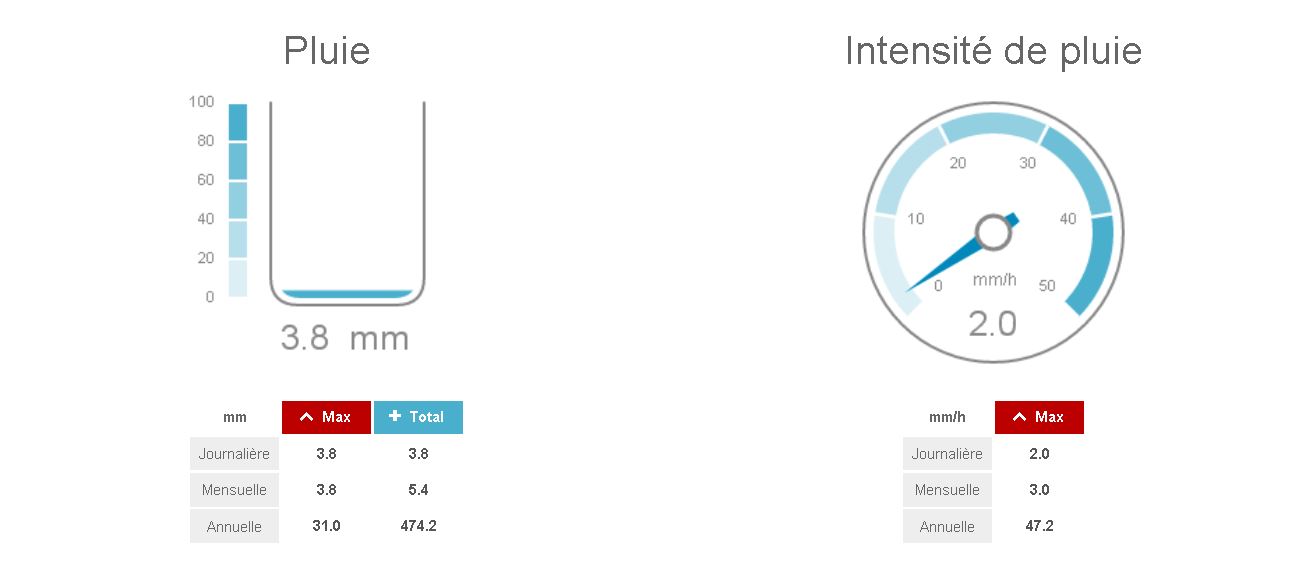Click the red Max button under Pluie
Screen dimensions: 1304x582
pyautogui.click(x=326, y=417)
